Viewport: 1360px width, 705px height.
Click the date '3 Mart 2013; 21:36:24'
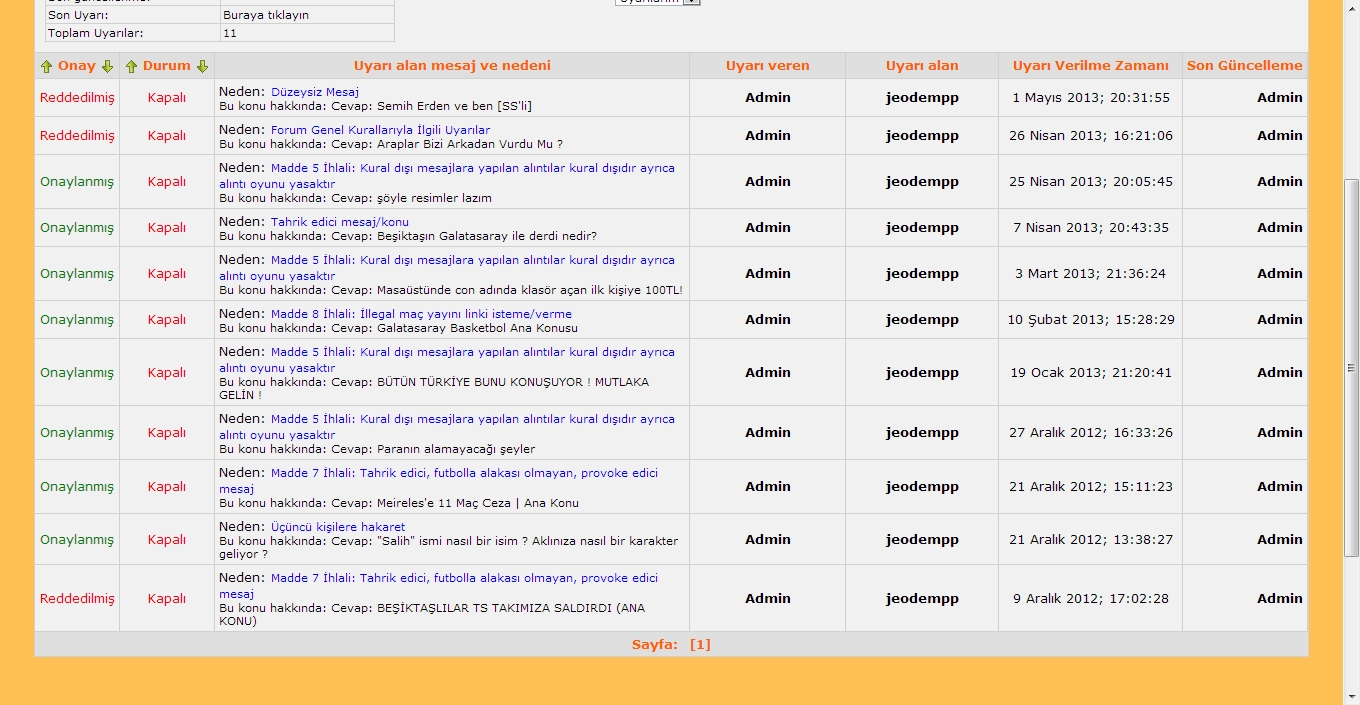coord(1091,274)
